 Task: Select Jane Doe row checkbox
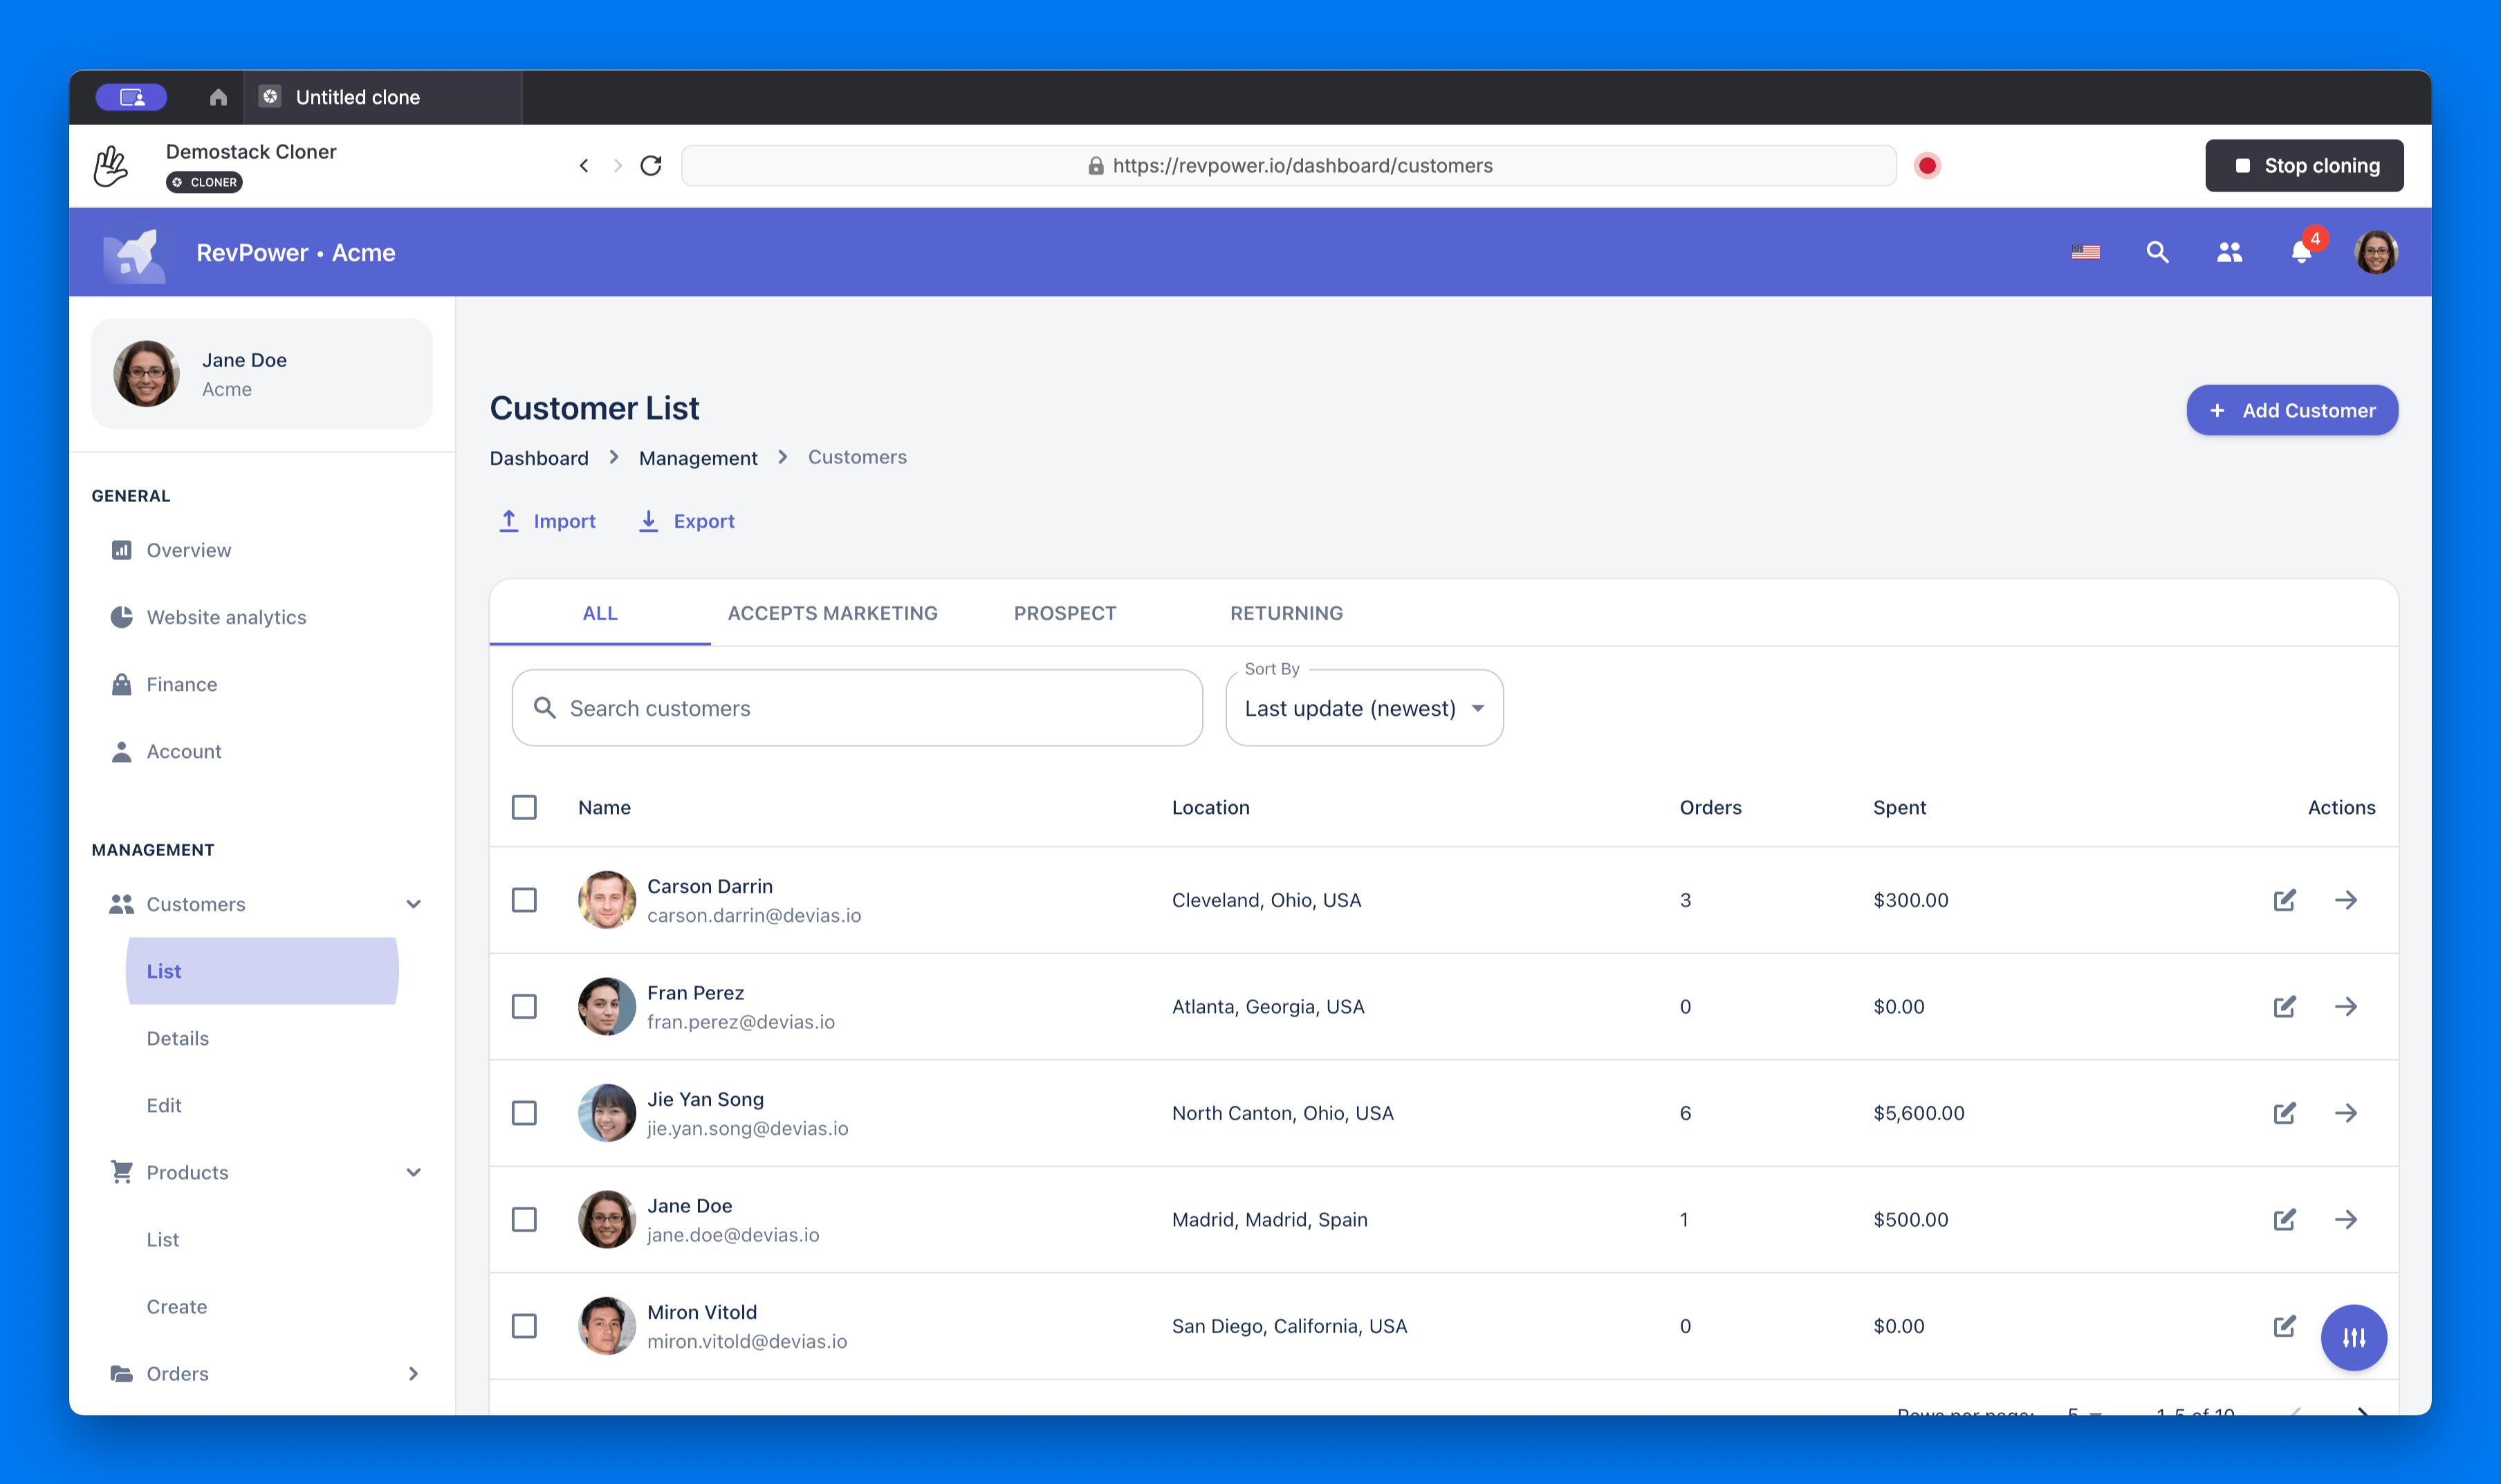coord(524,1219)
